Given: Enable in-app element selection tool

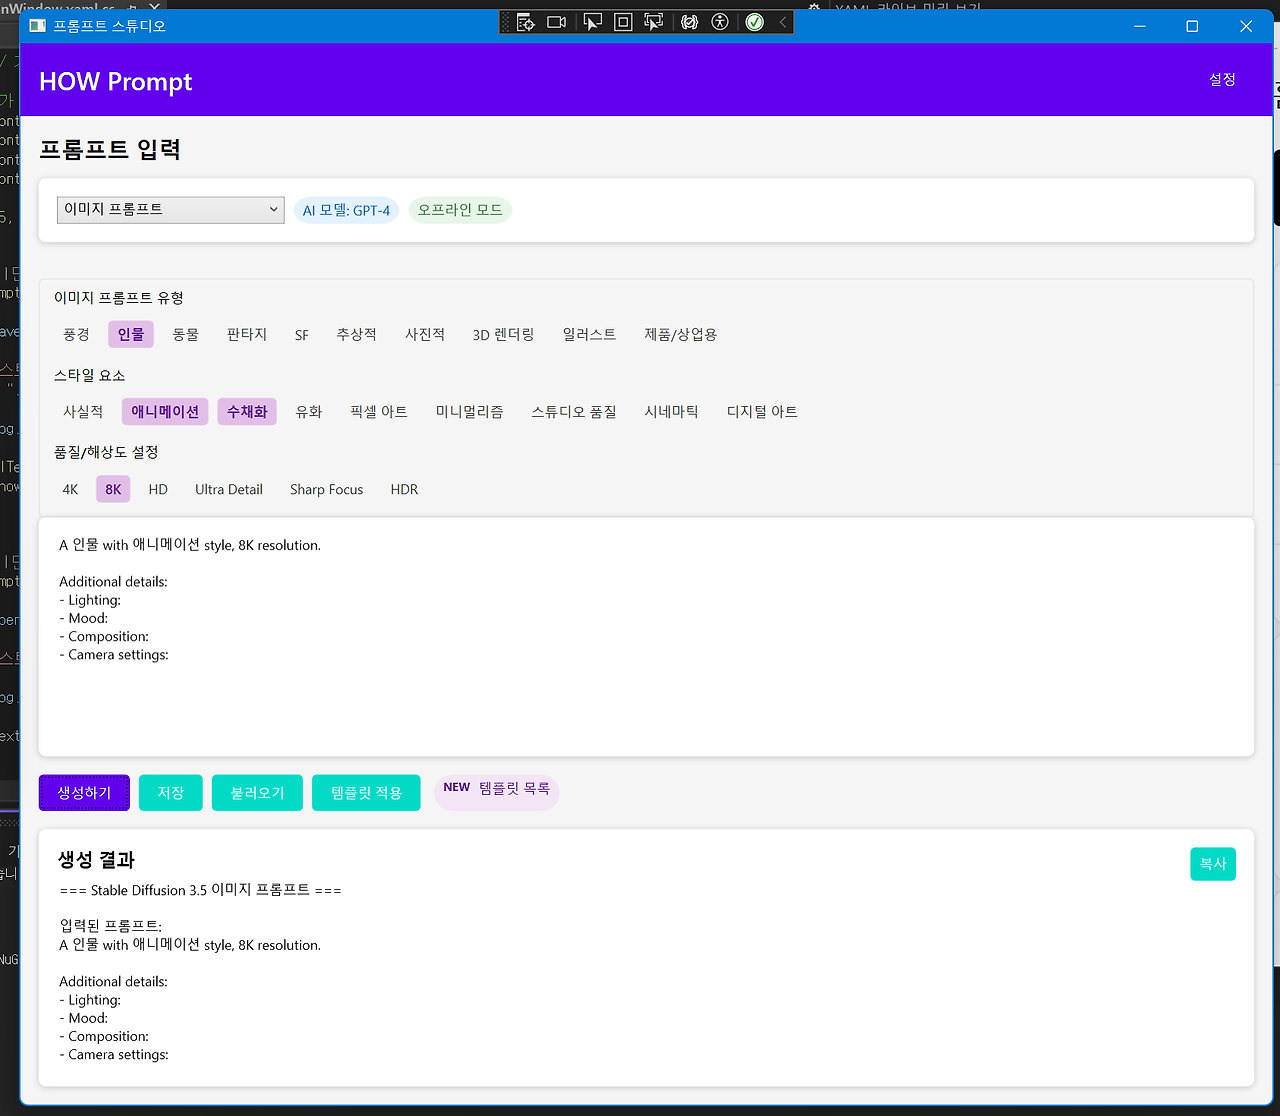Looking at the screenshot, I should [653, 21].
